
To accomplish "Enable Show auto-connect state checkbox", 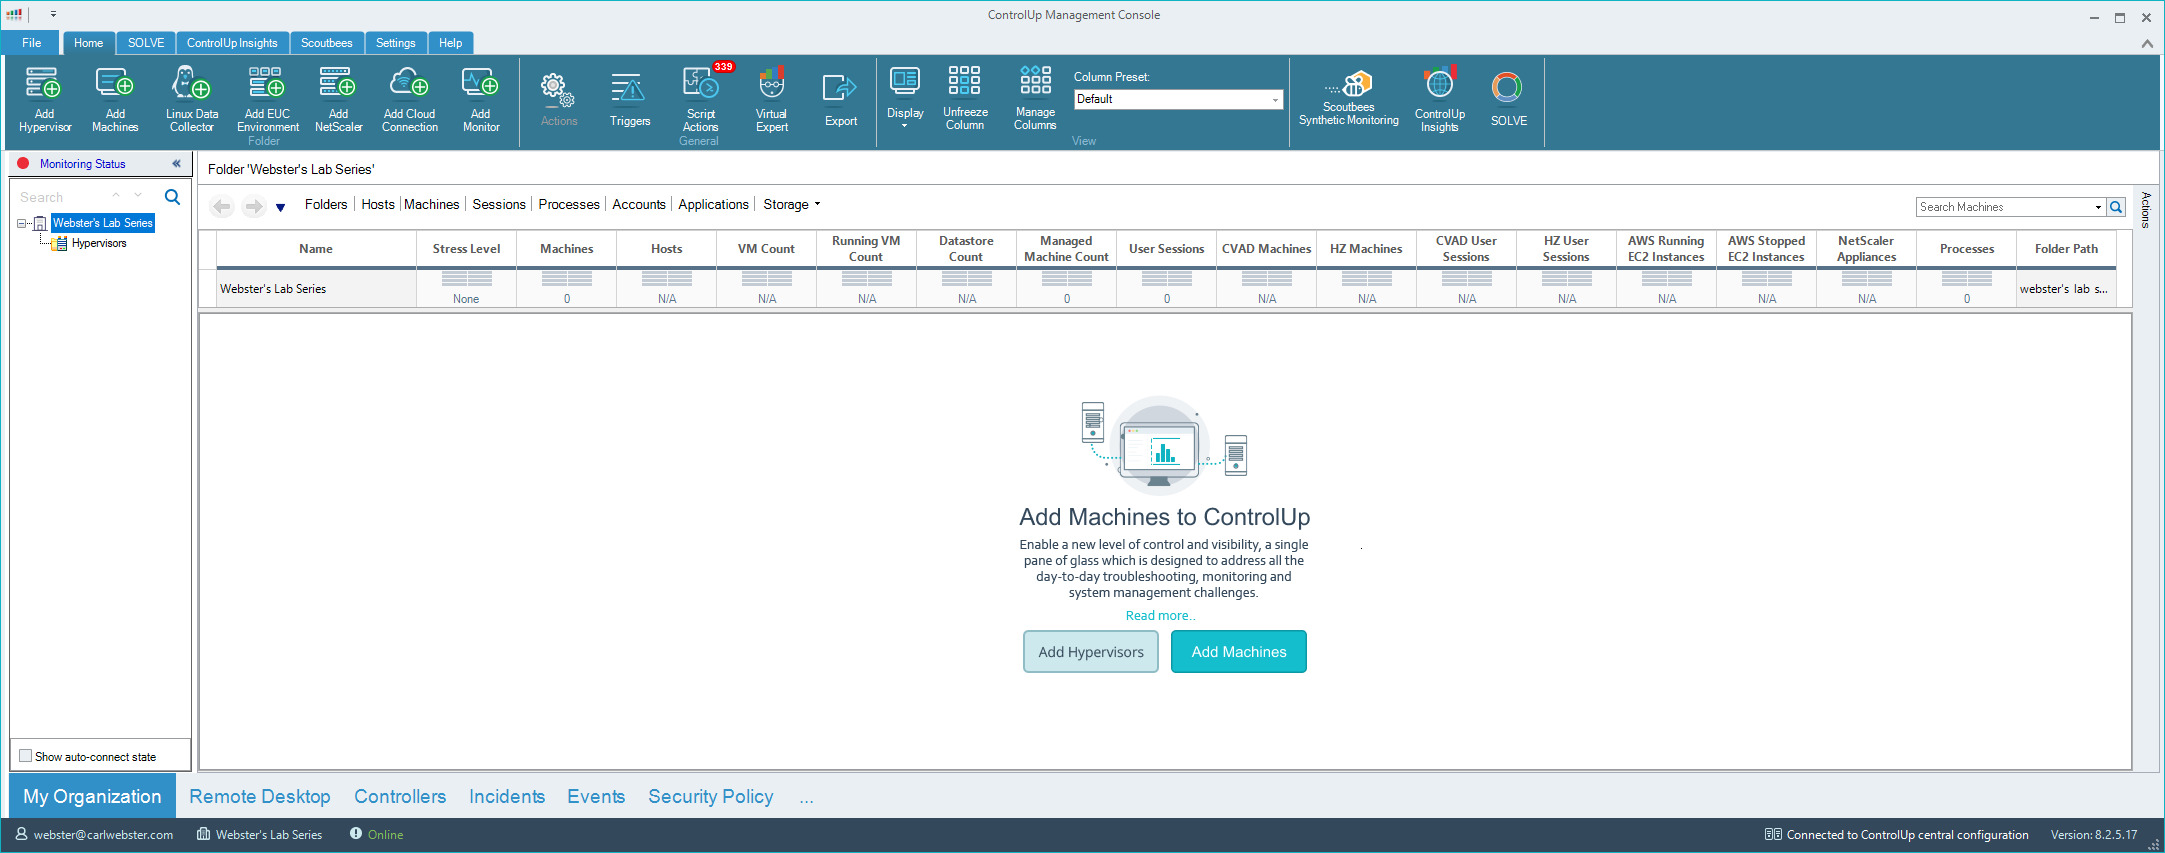I will [x=26, y=756].
